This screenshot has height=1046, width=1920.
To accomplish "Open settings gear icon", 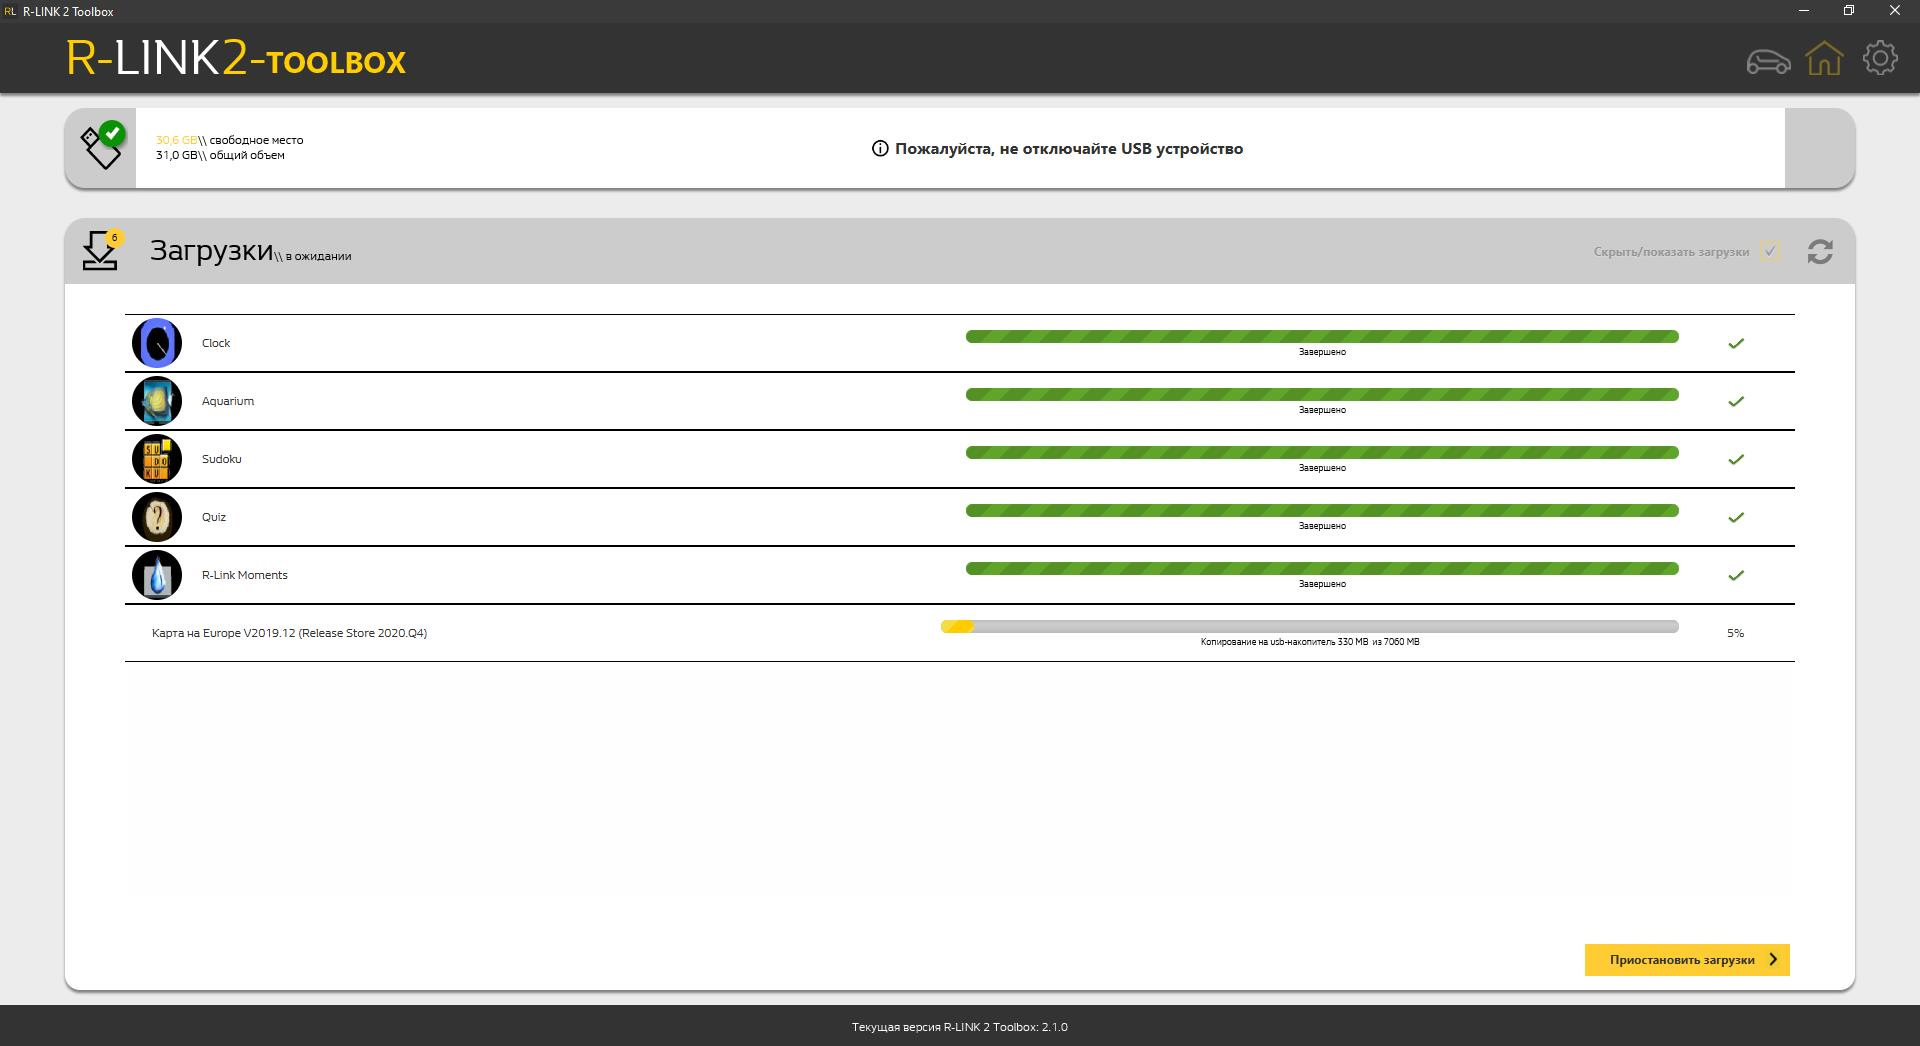I will coord(1880,58).
